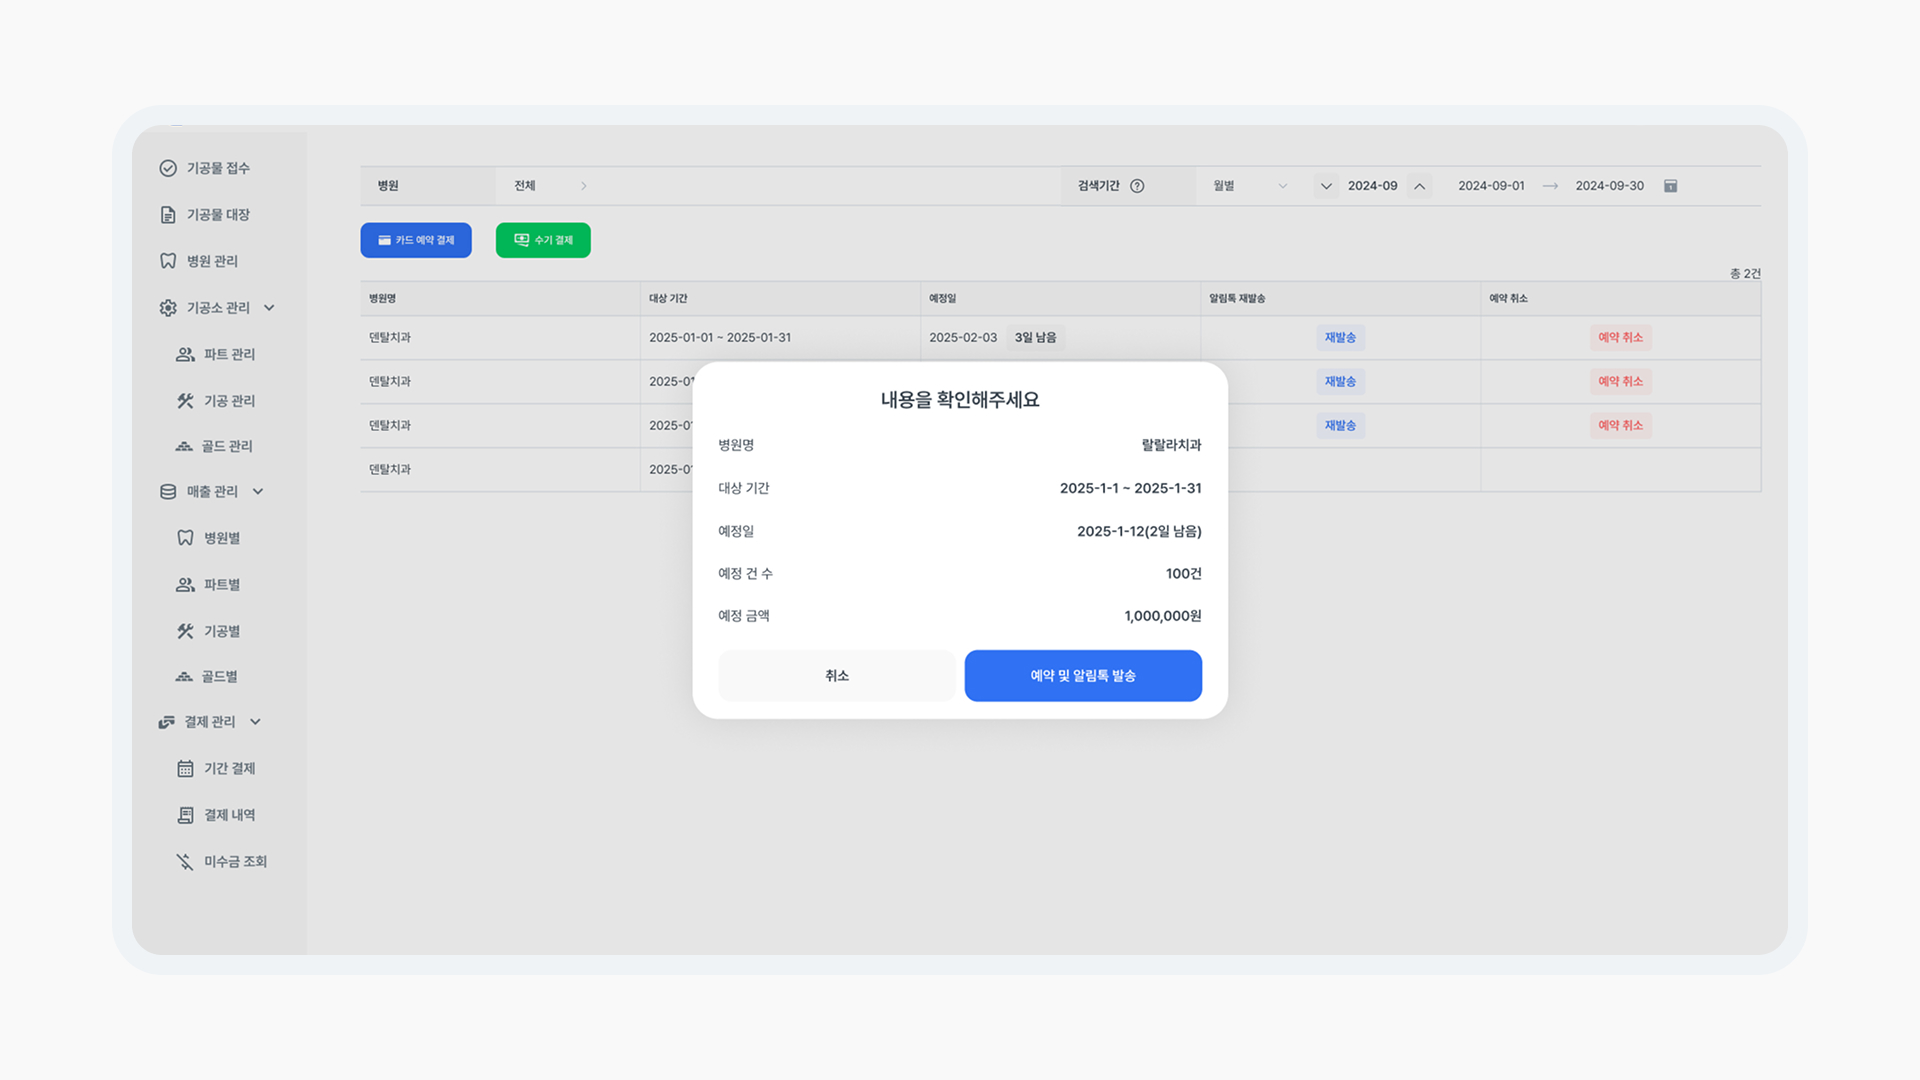The image size is (1920, 1080).
Task: Select 파트별 in sales menu
Action: pyautogui.click(x=221, y=585)
